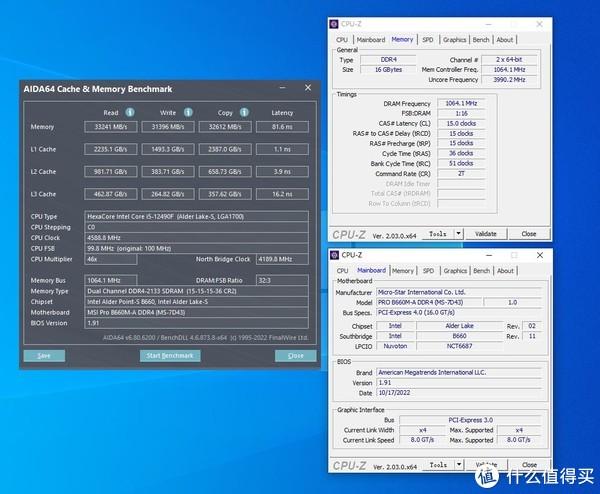Viewport: 600px width, 494px height.
Task: Click BIOS Date field 10/17/2022
Action: pyautogui.click(x=459, y=393)
